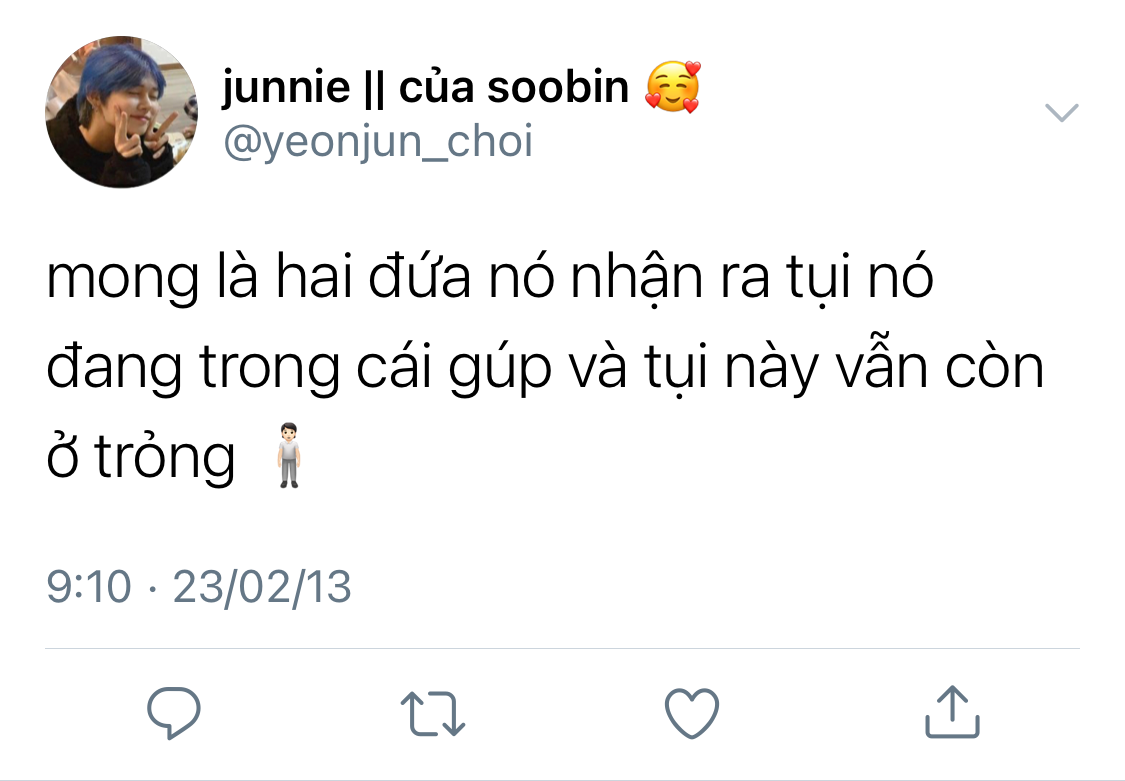The image size is (1125, 781).
Task: Open profile via display name junnie
Action: coord(286,87)
